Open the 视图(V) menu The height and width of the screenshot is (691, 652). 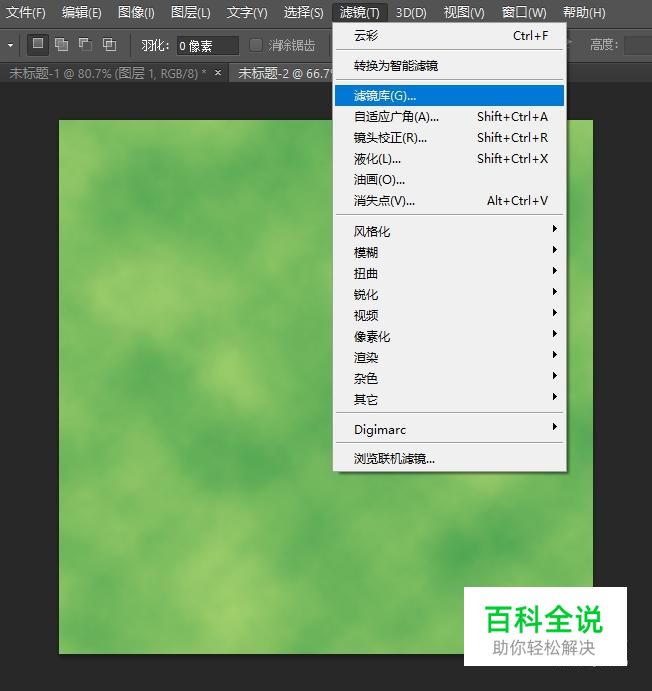click(x=464, y=12)
